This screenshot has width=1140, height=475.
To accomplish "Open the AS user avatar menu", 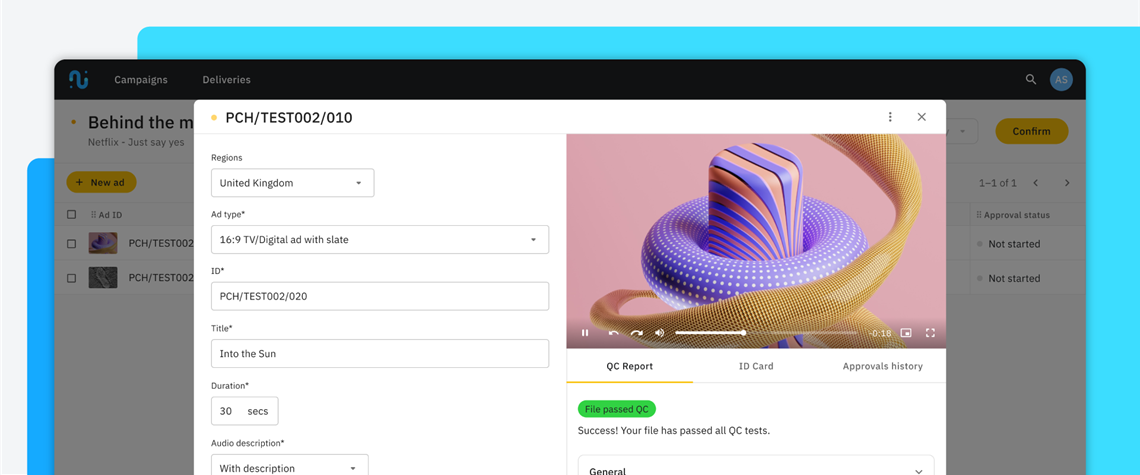I will coord(1061,79).
